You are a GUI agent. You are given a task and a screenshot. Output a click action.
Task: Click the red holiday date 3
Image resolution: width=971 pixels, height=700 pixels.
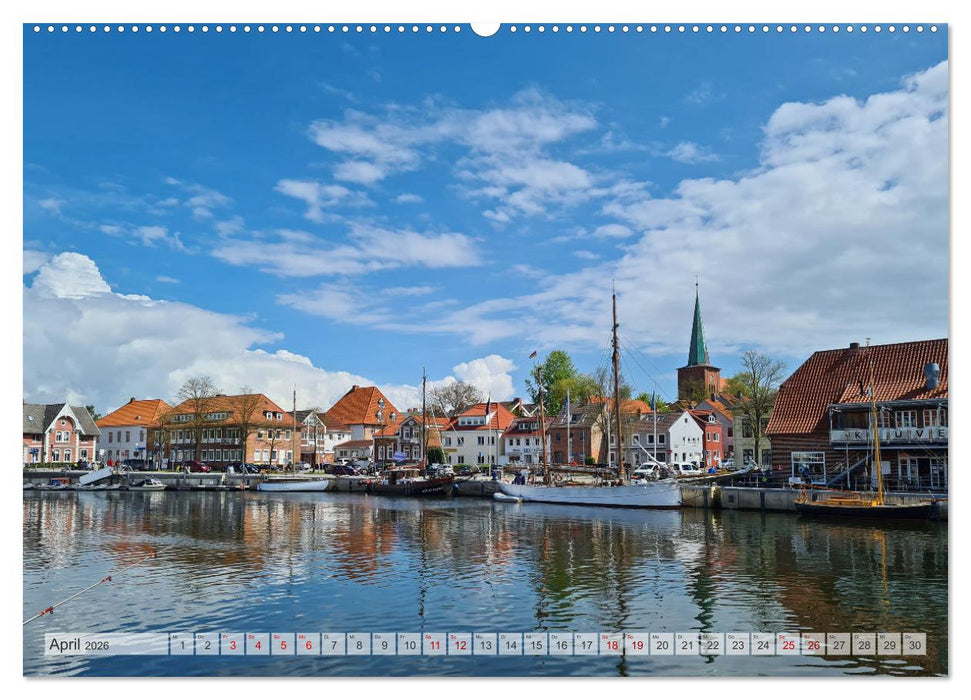point(232,649)
